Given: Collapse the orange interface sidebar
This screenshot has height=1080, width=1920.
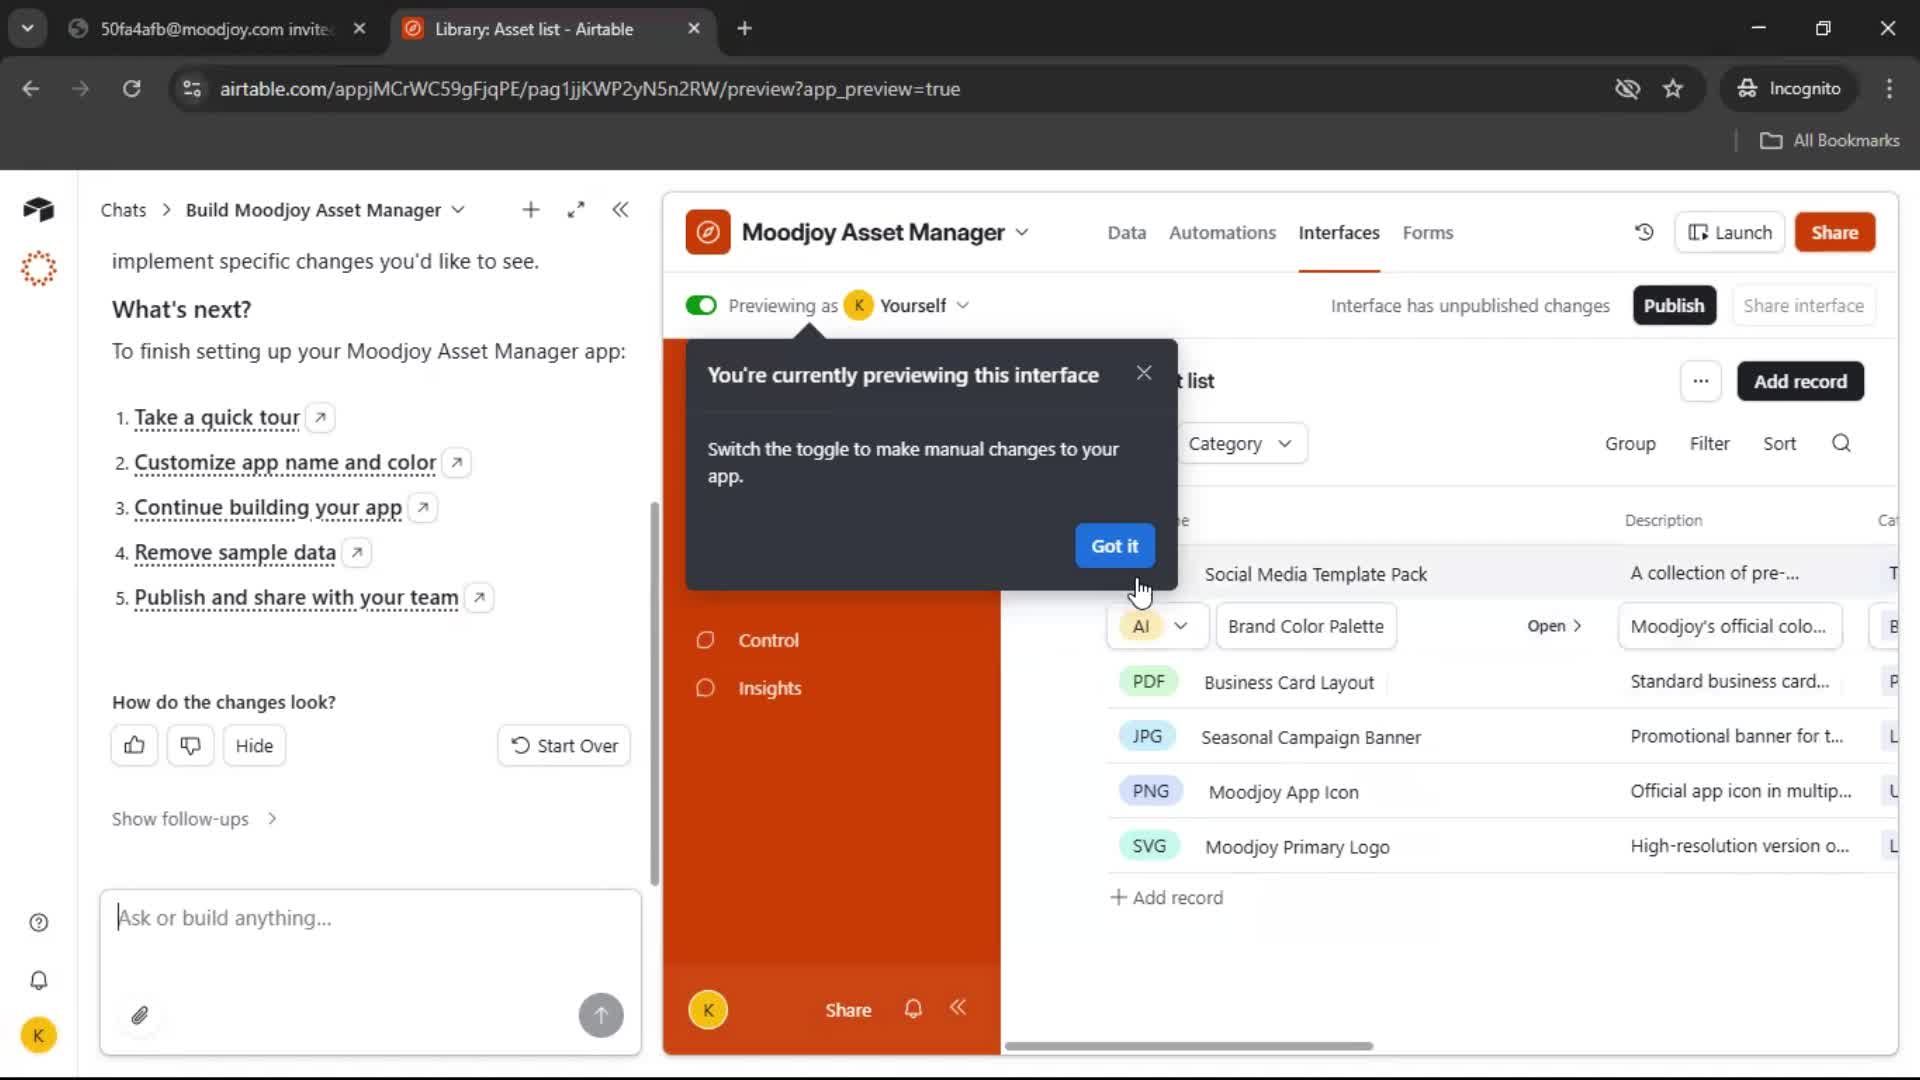Looking at the screenshot, I should [958, 1007].
